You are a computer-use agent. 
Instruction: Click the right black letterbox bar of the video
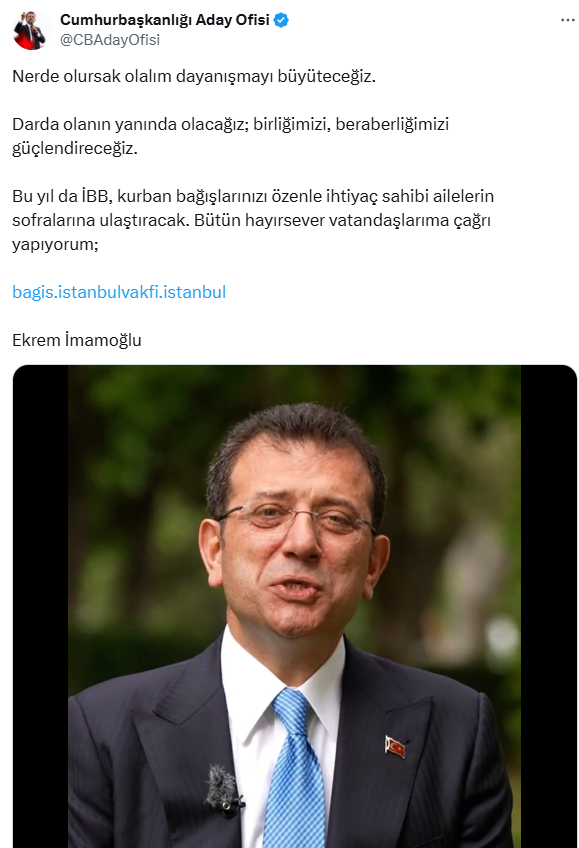pos(549,606)
